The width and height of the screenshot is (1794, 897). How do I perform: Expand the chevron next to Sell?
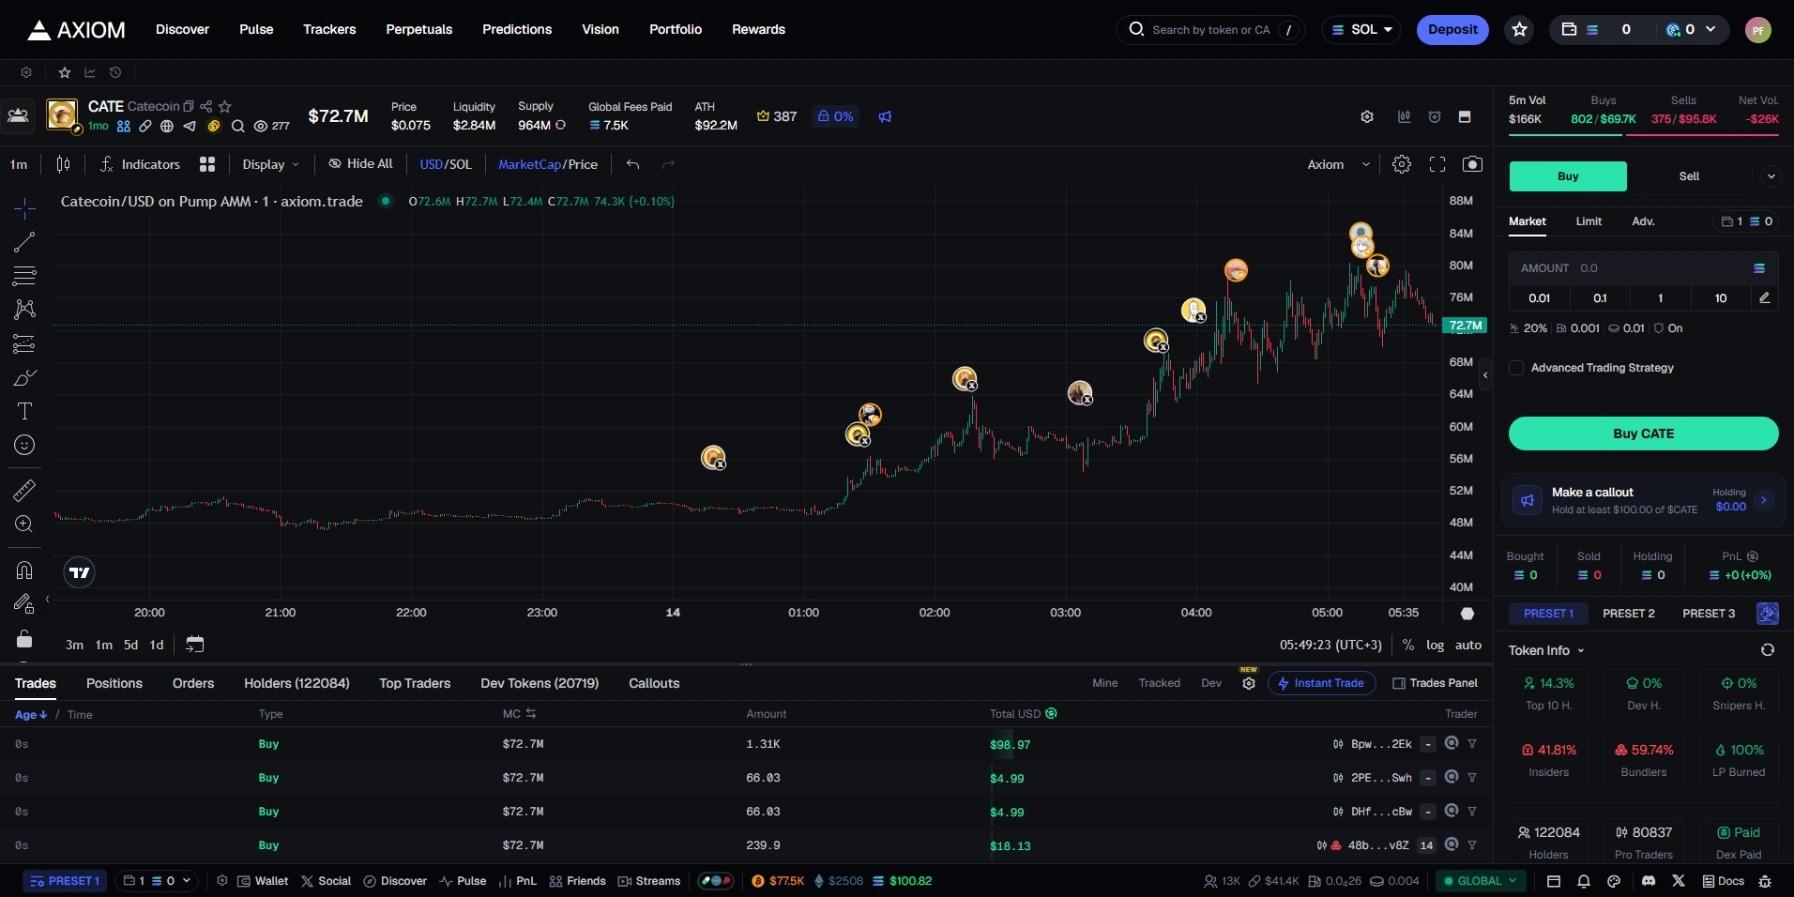point(1771,176)
